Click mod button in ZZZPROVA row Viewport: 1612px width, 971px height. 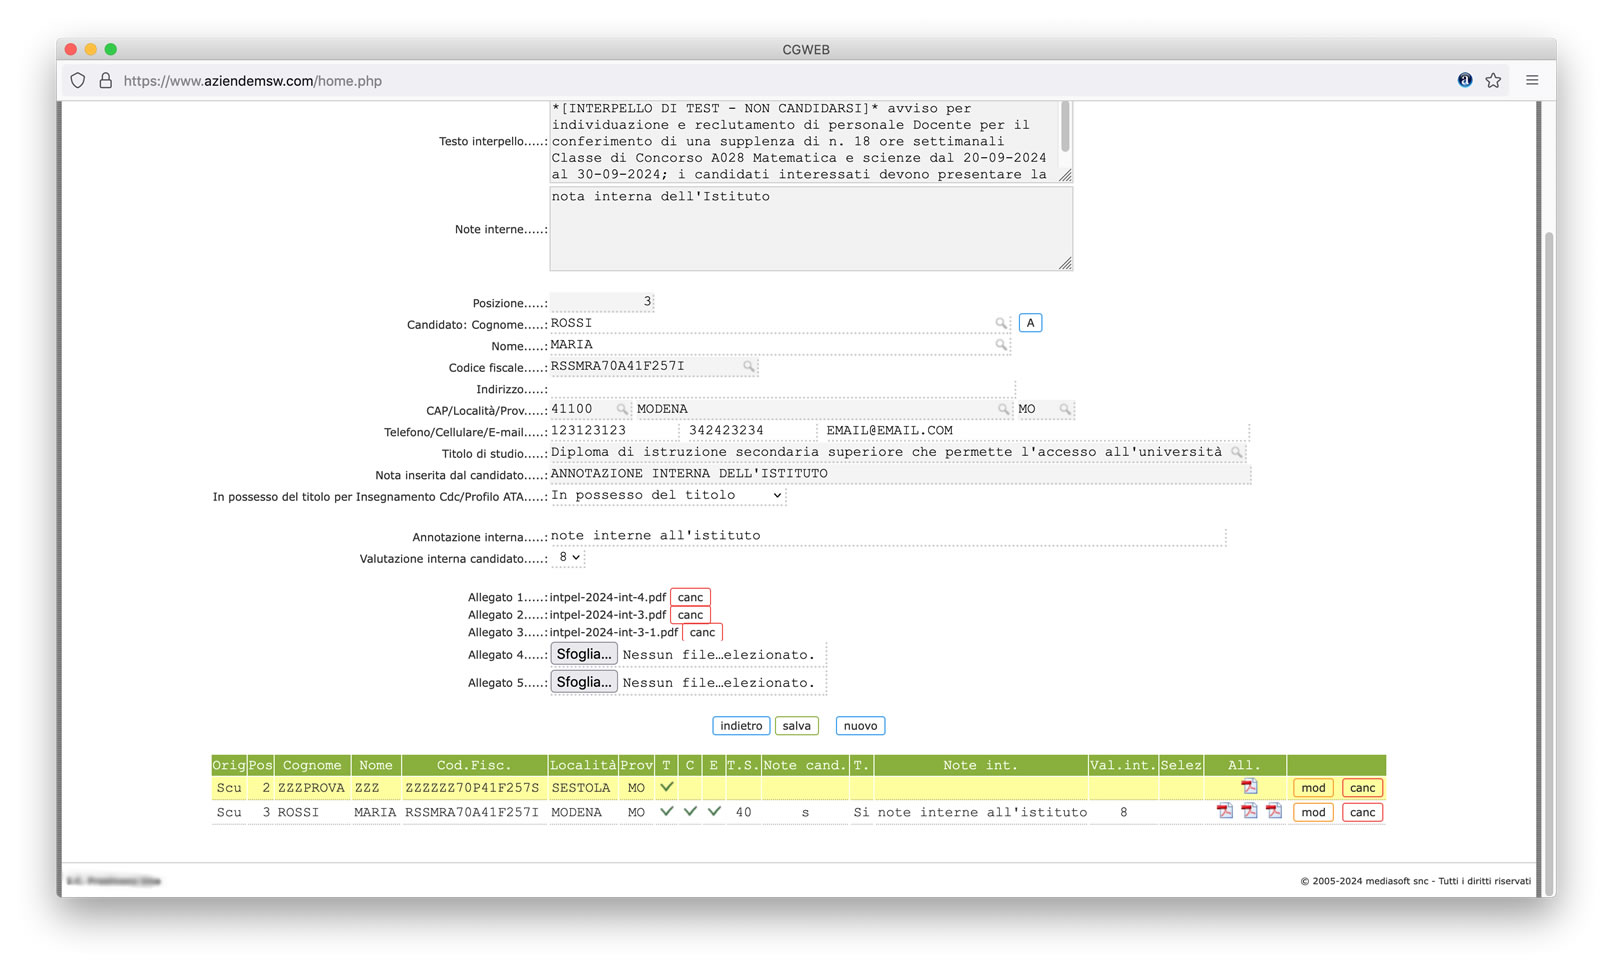(x=1313, y=788)
